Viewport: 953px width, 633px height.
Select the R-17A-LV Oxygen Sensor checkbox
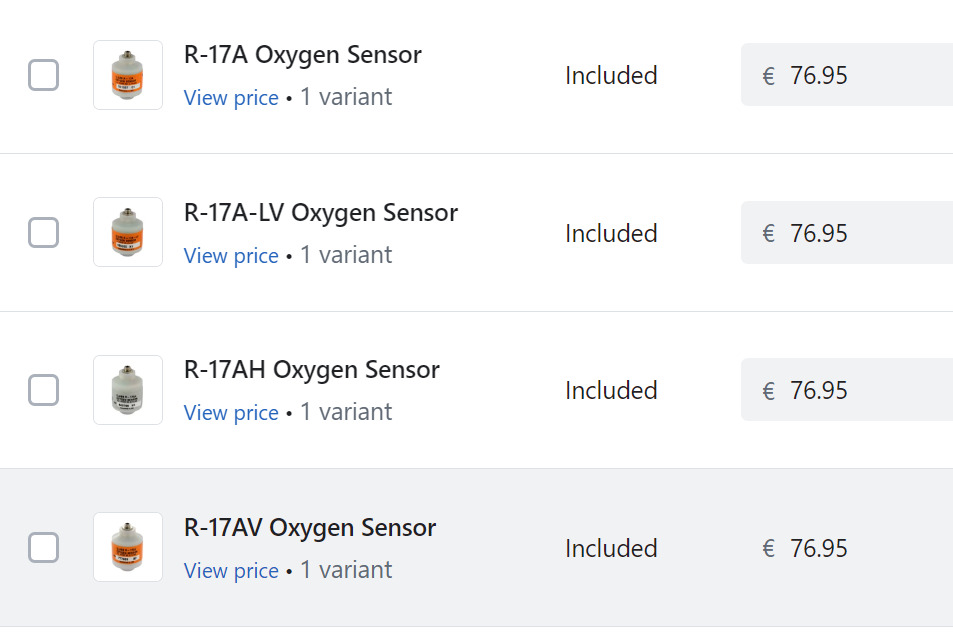(x=43, y=233)
